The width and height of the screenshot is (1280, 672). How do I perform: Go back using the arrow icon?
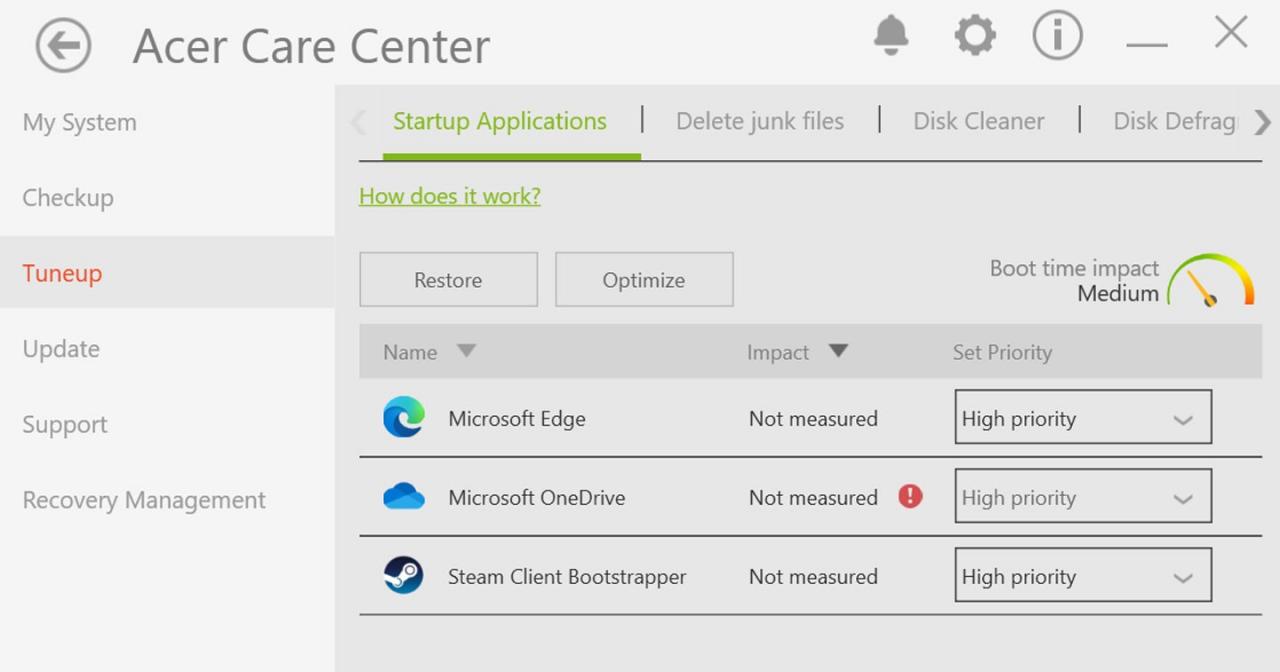pos(63,45)
